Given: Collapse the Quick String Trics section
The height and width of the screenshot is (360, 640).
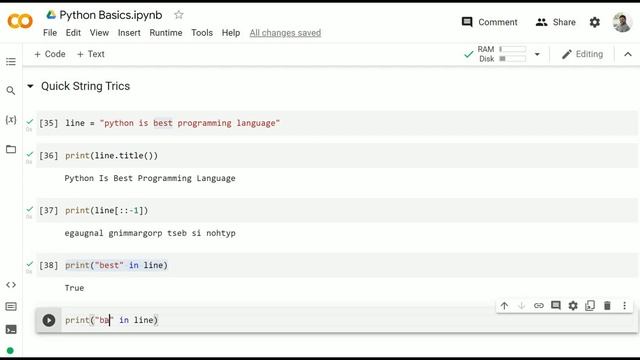Looking at the screenshot, I should [30, 86].
